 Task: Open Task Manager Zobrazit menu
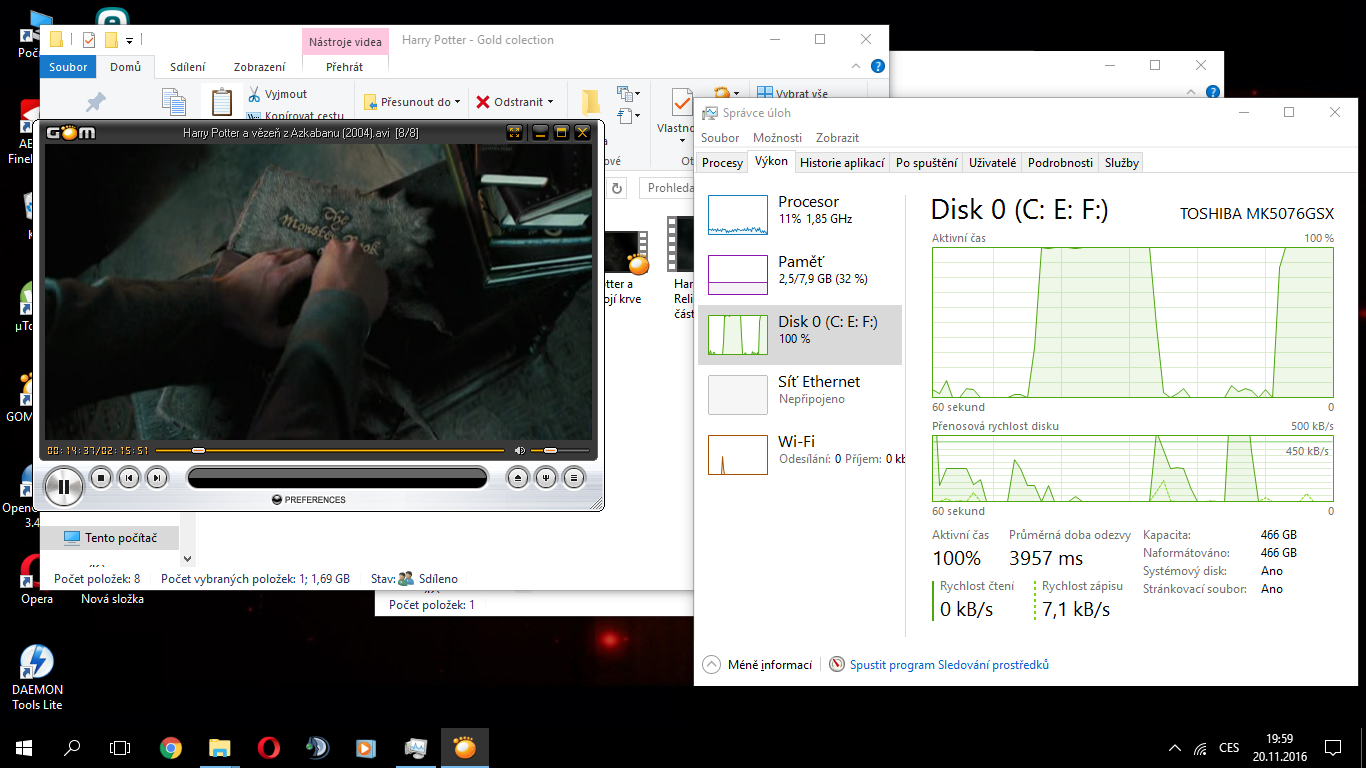(837, 138)
